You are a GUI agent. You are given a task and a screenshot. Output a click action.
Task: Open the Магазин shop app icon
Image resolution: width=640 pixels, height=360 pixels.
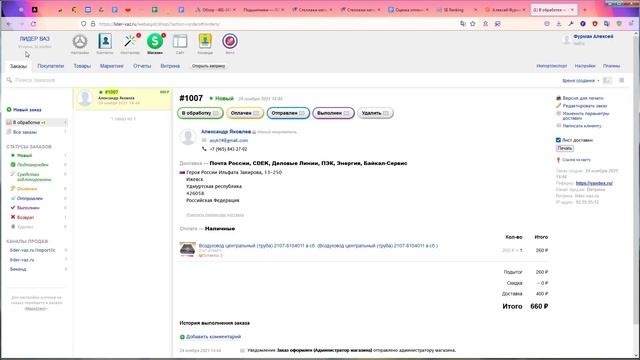[x=155, y=41]
